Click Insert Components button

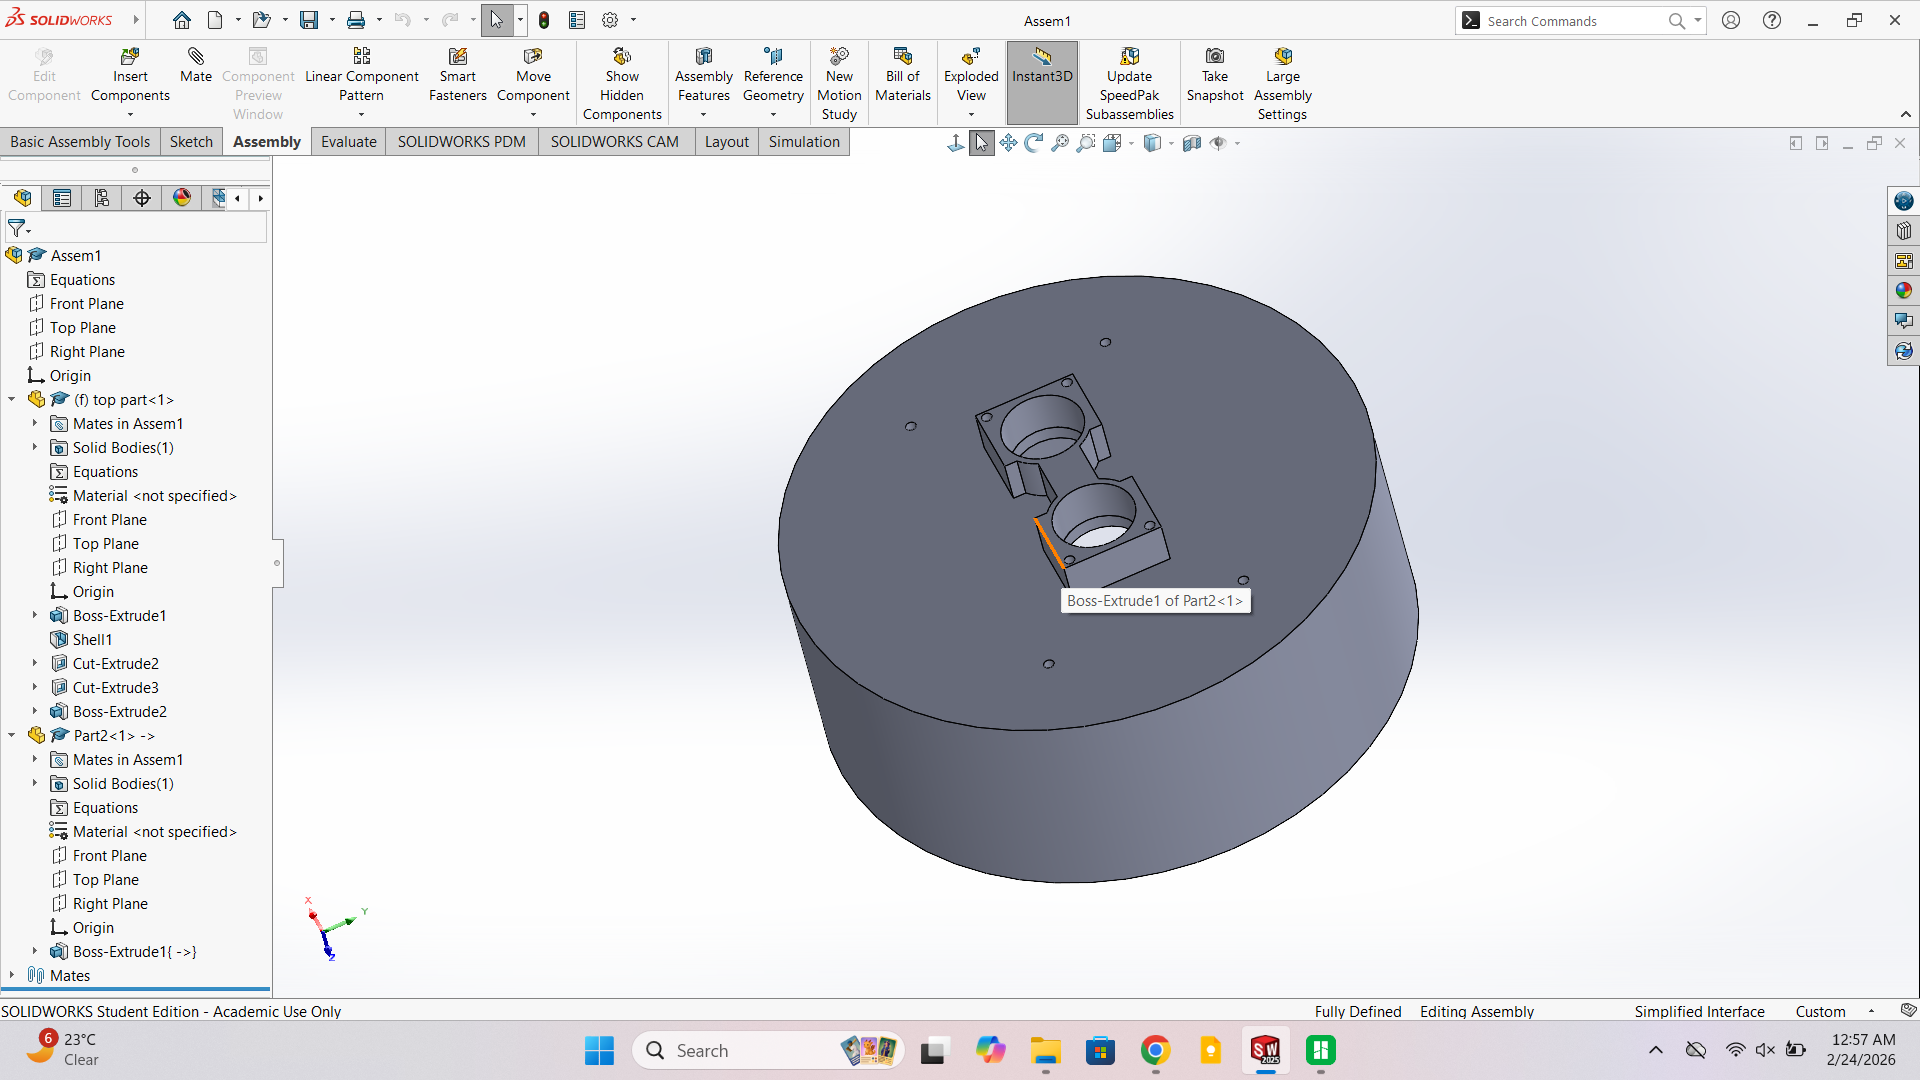[130, 76]
